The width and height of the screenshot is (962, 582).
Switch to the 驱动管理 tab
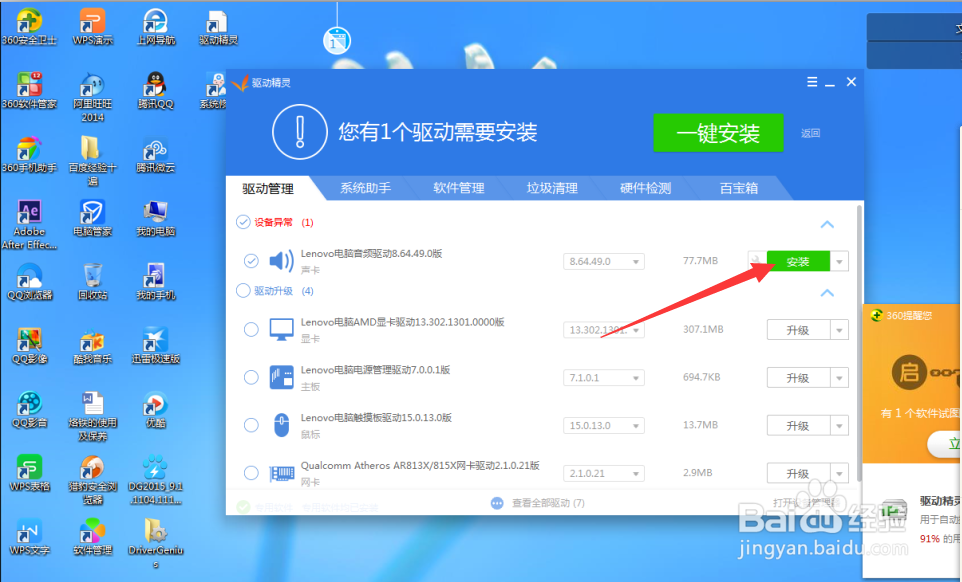tap(268, 188)
